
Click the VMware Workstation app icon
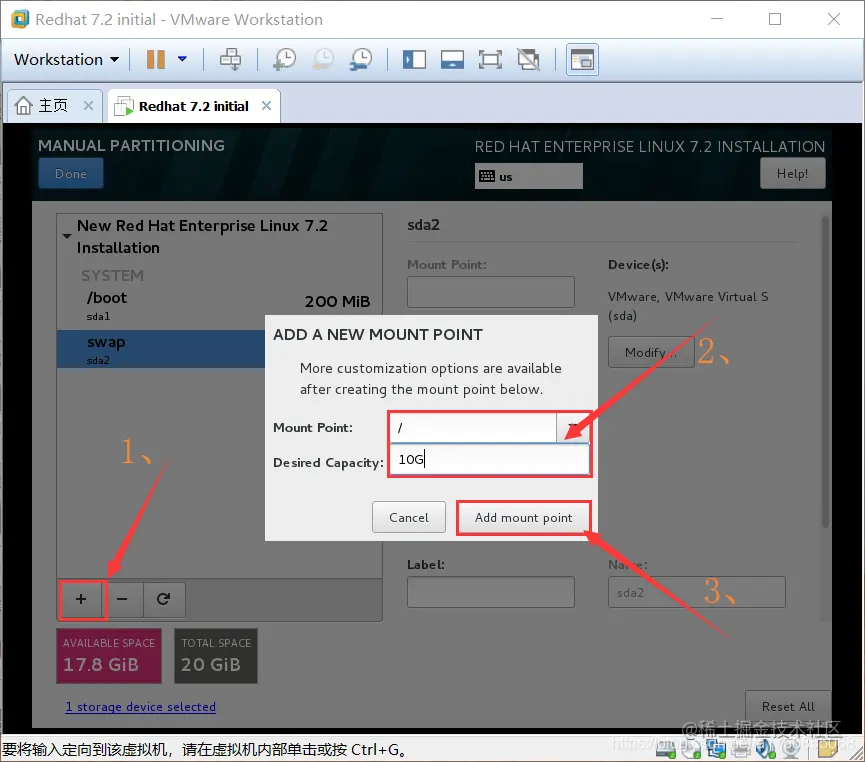point(20,19)
